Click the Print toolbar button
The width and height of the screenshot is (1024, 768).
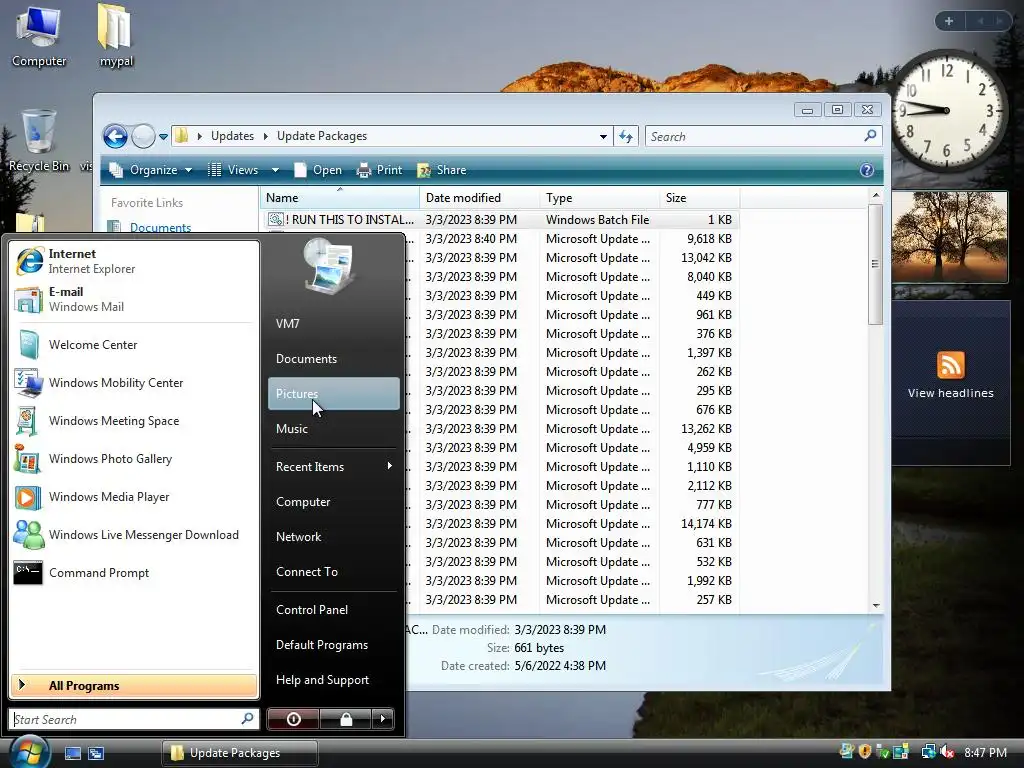(379, 170)
